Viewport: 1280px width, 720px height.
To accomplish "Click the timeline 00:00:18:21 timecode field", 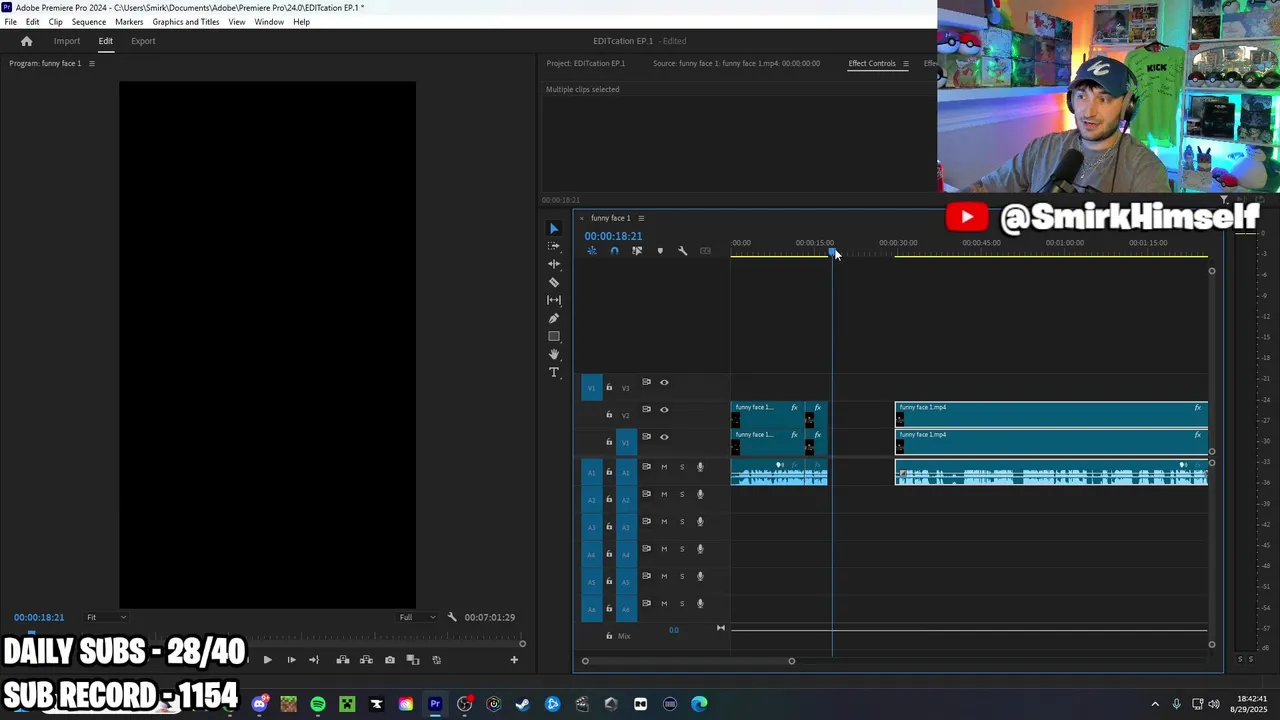I will 613,236.
